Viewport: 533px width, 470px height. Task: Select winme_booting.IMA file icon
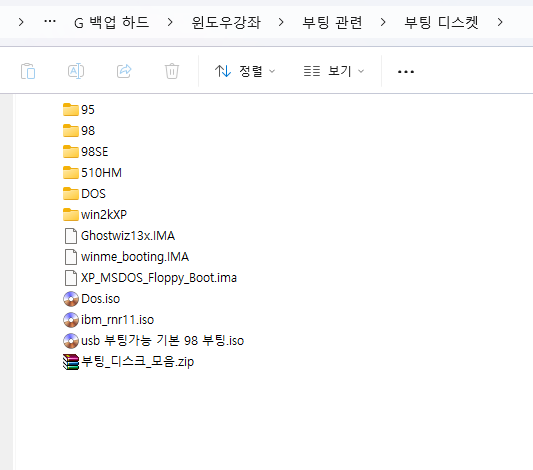(71, 257)
